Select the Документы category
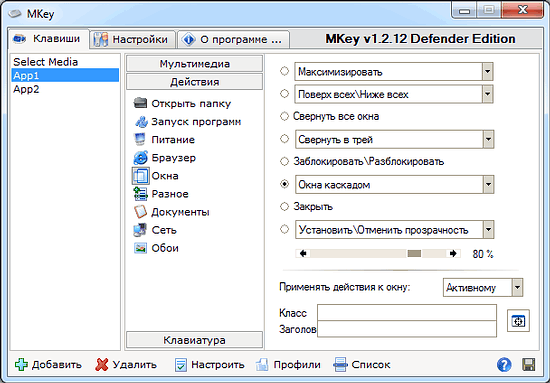This screenshot has height=383, width=550. [172, 212]
